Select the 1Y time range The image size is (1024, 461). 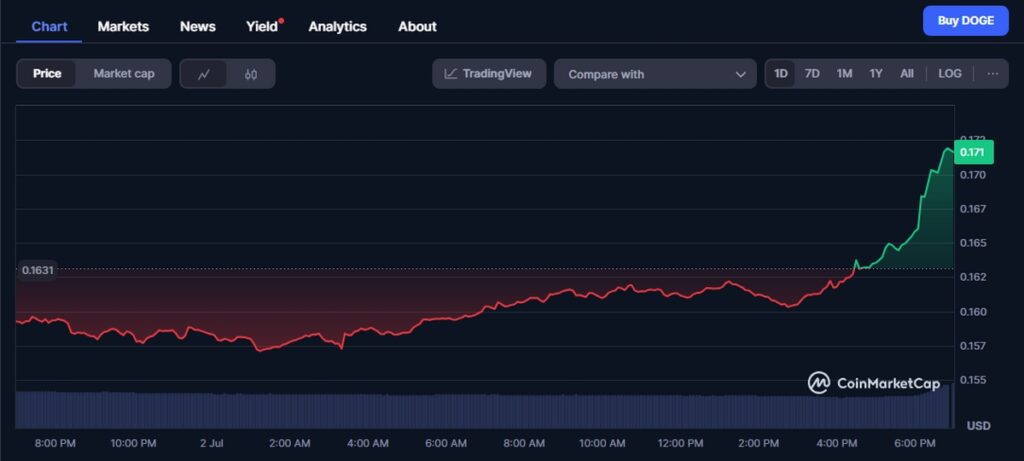[x=876, y=74]
